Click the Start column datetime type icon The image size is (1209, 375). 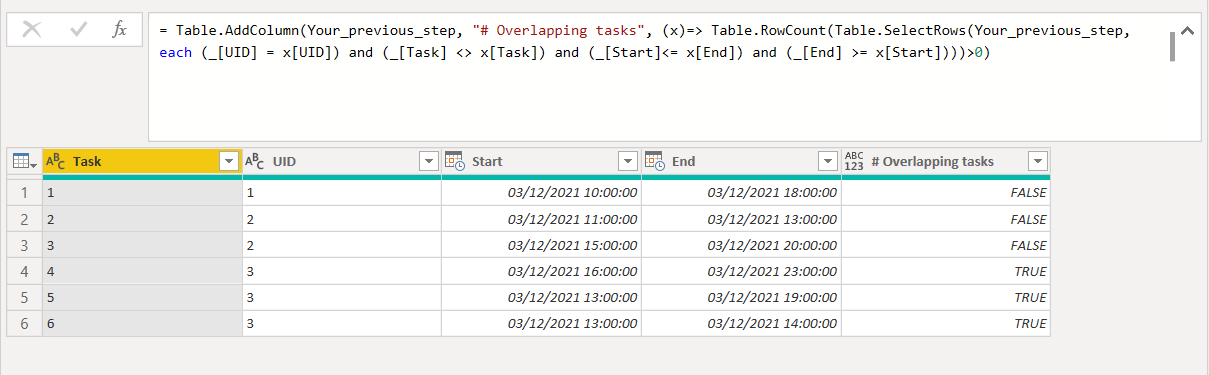(x=456, y=161)
